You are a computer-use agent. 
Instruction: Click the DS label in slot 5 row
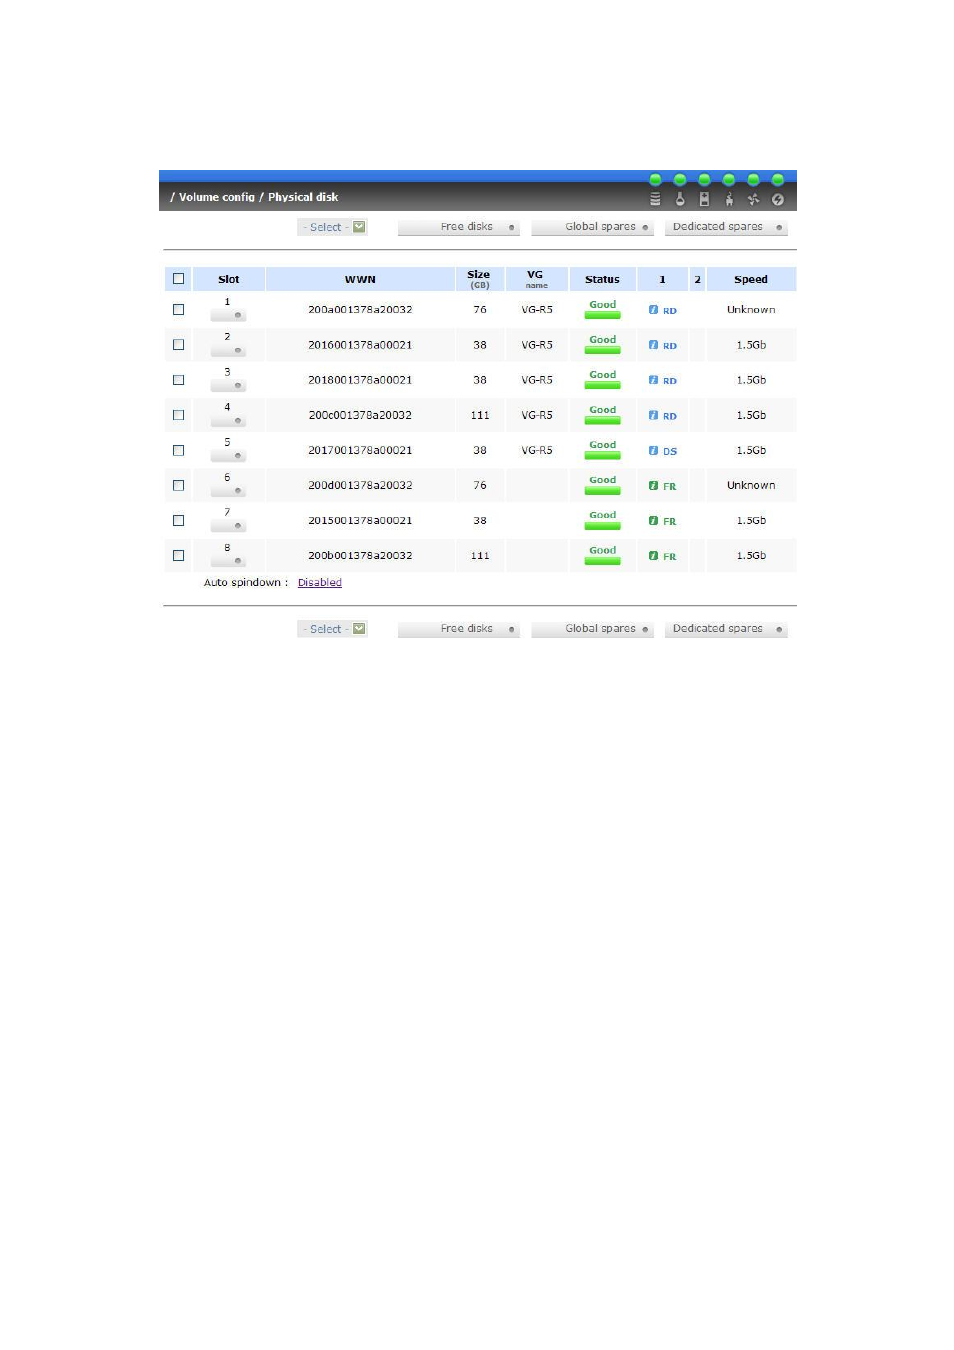(670, 452)
